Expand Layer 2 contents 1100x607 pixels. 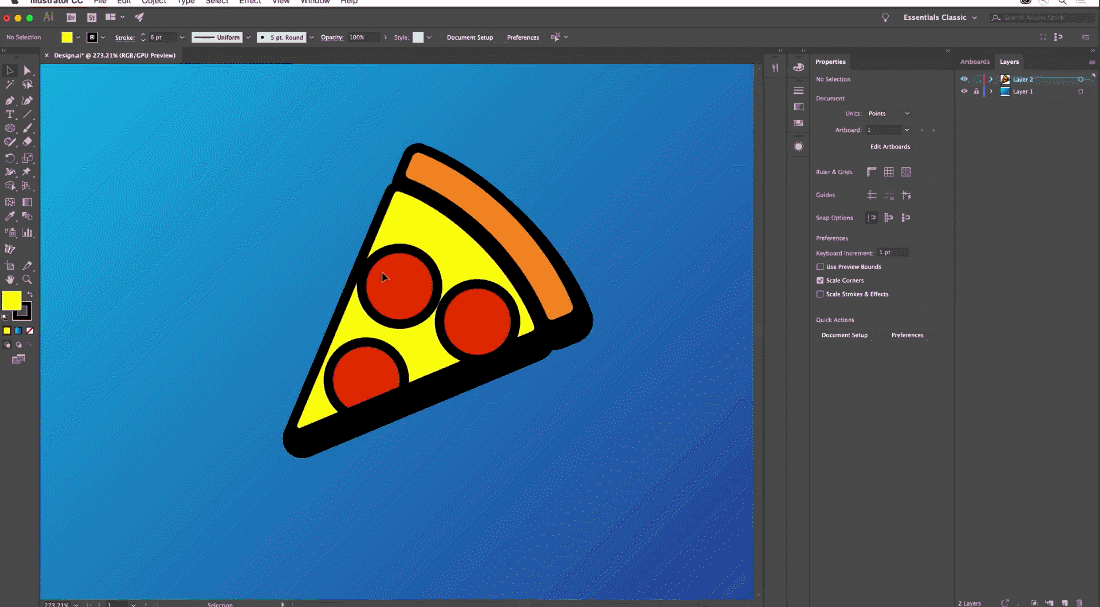(991, 79)
